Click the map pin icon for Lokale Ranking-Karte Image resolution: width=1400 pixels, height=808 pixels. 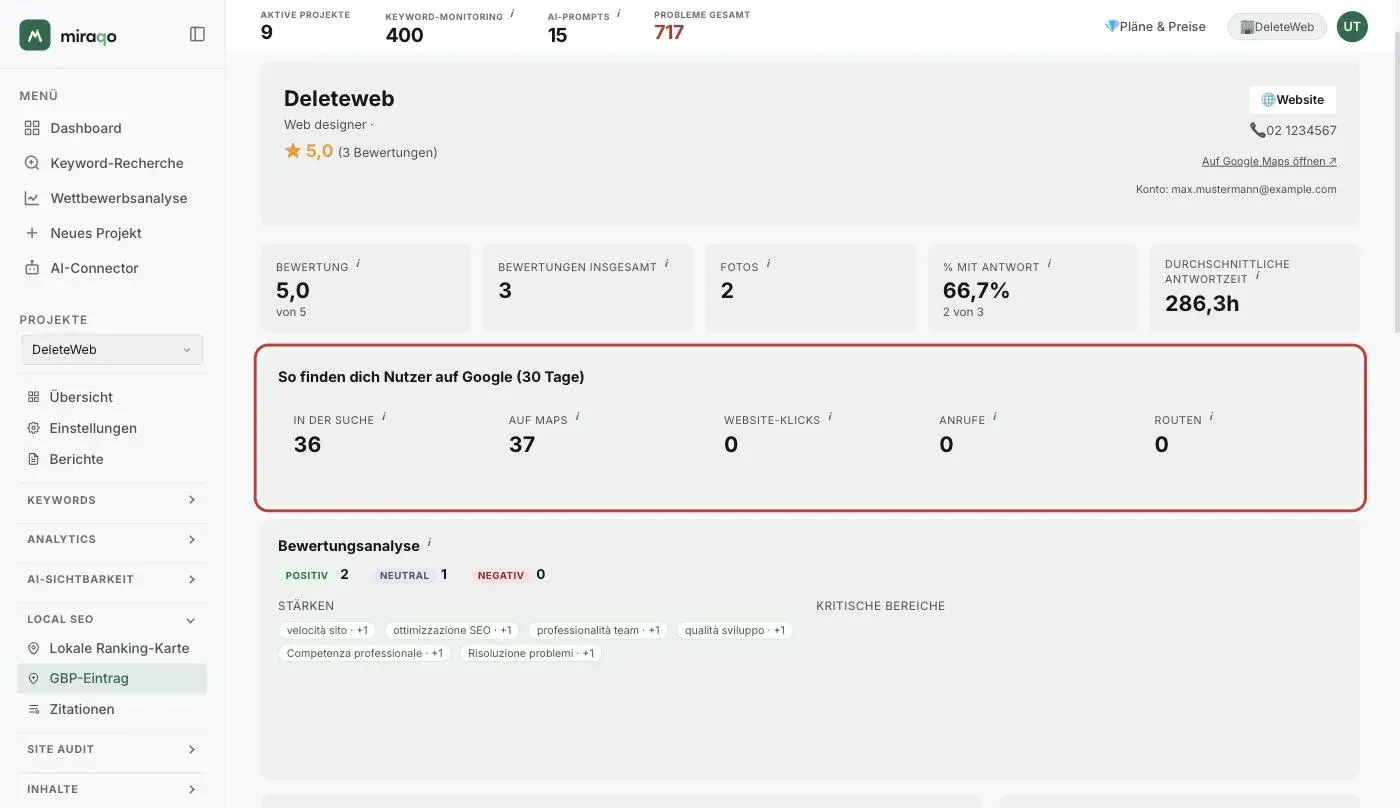pyautogui.click(x=33, y=648)
